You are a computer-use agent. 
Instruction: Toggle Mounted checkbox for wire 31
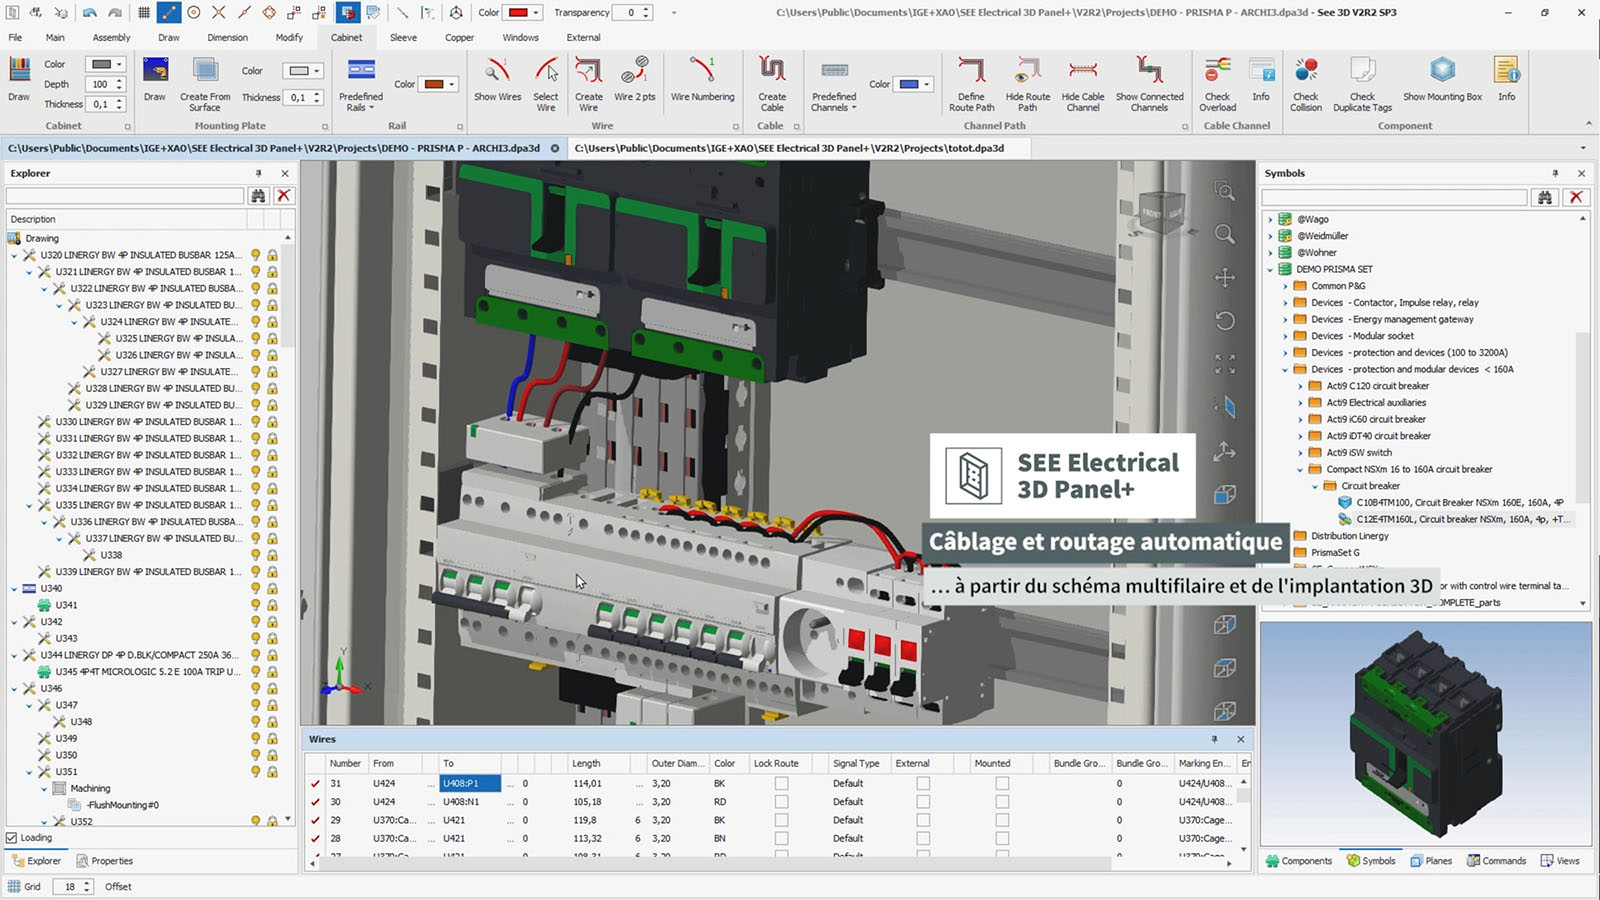(x=1002, y=784)
